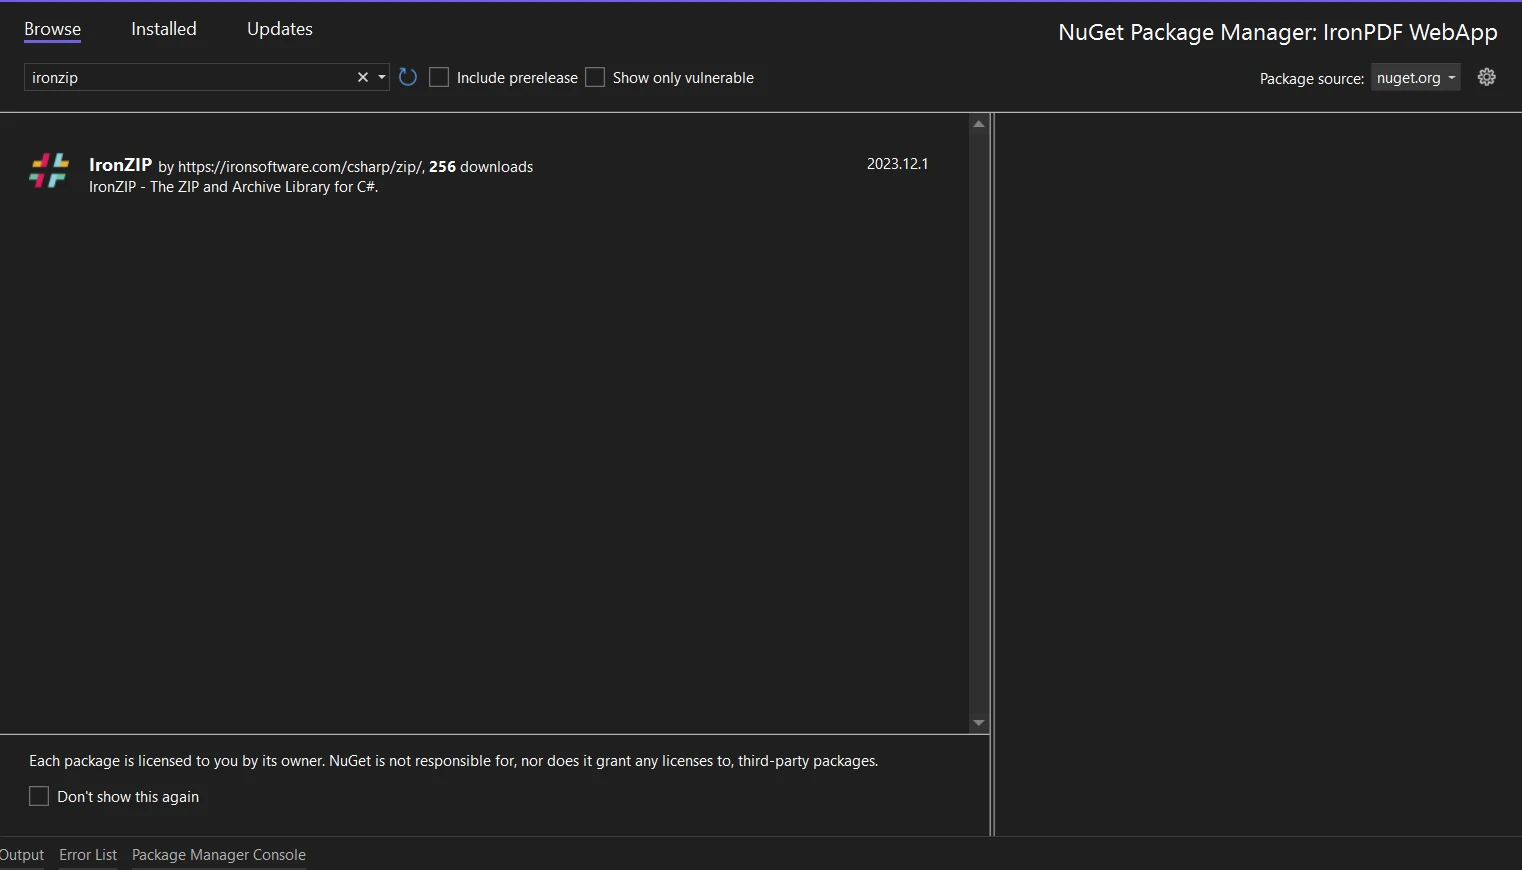The image size is (1522, 870).
Task: Click the 2023.12.1 version of IronZIP
Action: point(897,164)
